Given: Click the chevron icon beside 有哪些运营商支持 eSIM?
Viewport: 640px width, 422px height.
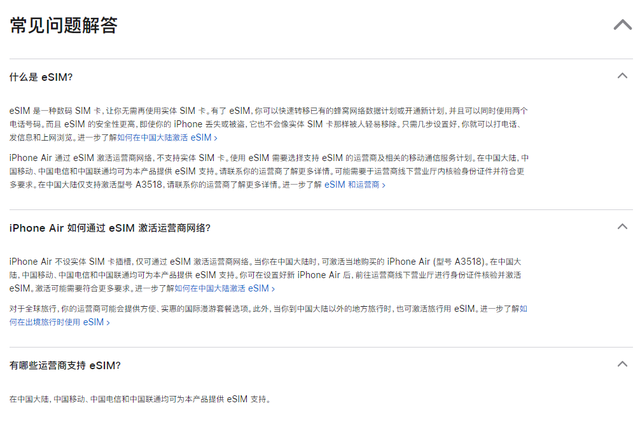Looking at the screenshot, I should [x=622, y=365].
